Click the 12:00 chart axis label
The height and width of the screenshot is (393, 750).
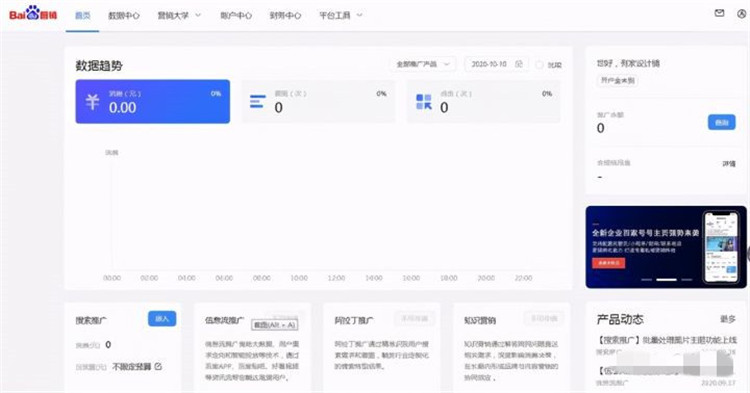[336, 278]
